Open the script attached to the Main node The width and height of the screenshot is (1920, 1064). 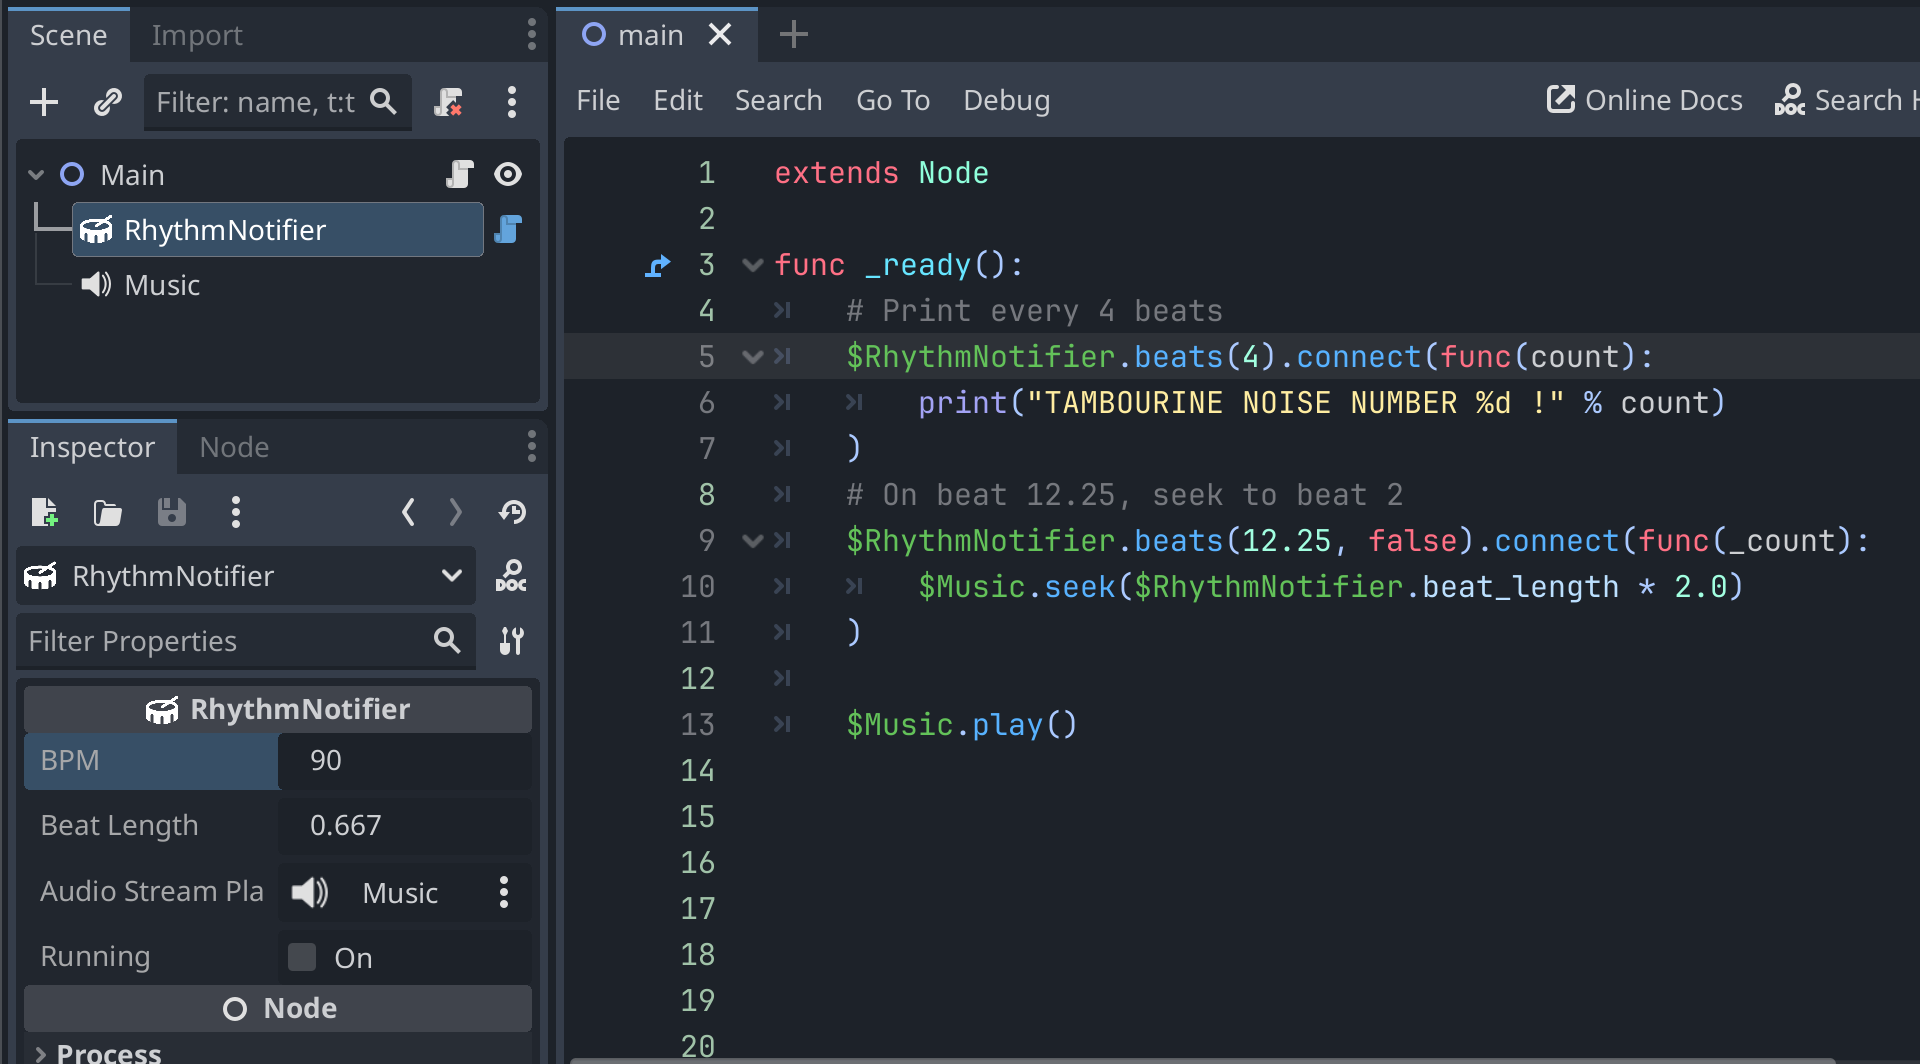click(459, 174)
